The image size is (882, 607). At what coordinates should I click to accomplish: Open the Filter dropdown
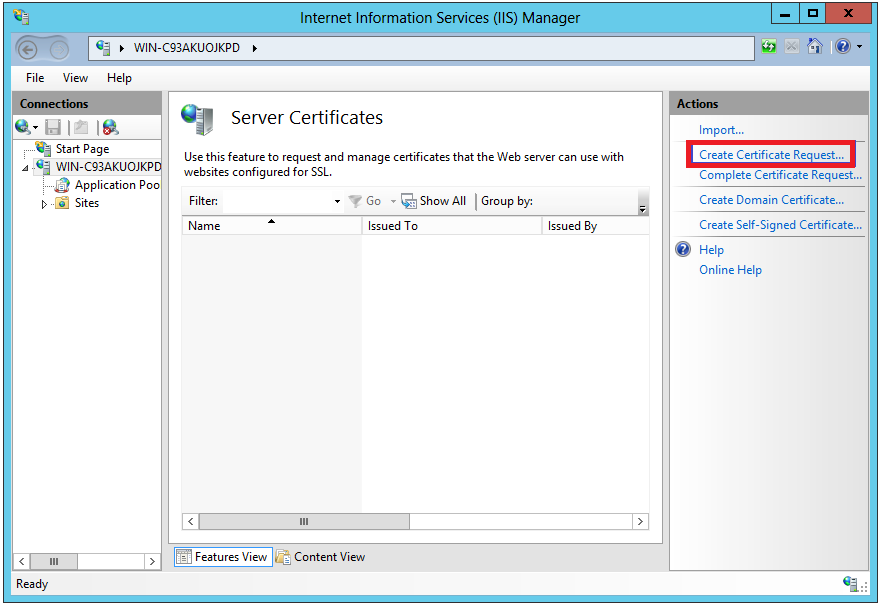tap(338, 200)
